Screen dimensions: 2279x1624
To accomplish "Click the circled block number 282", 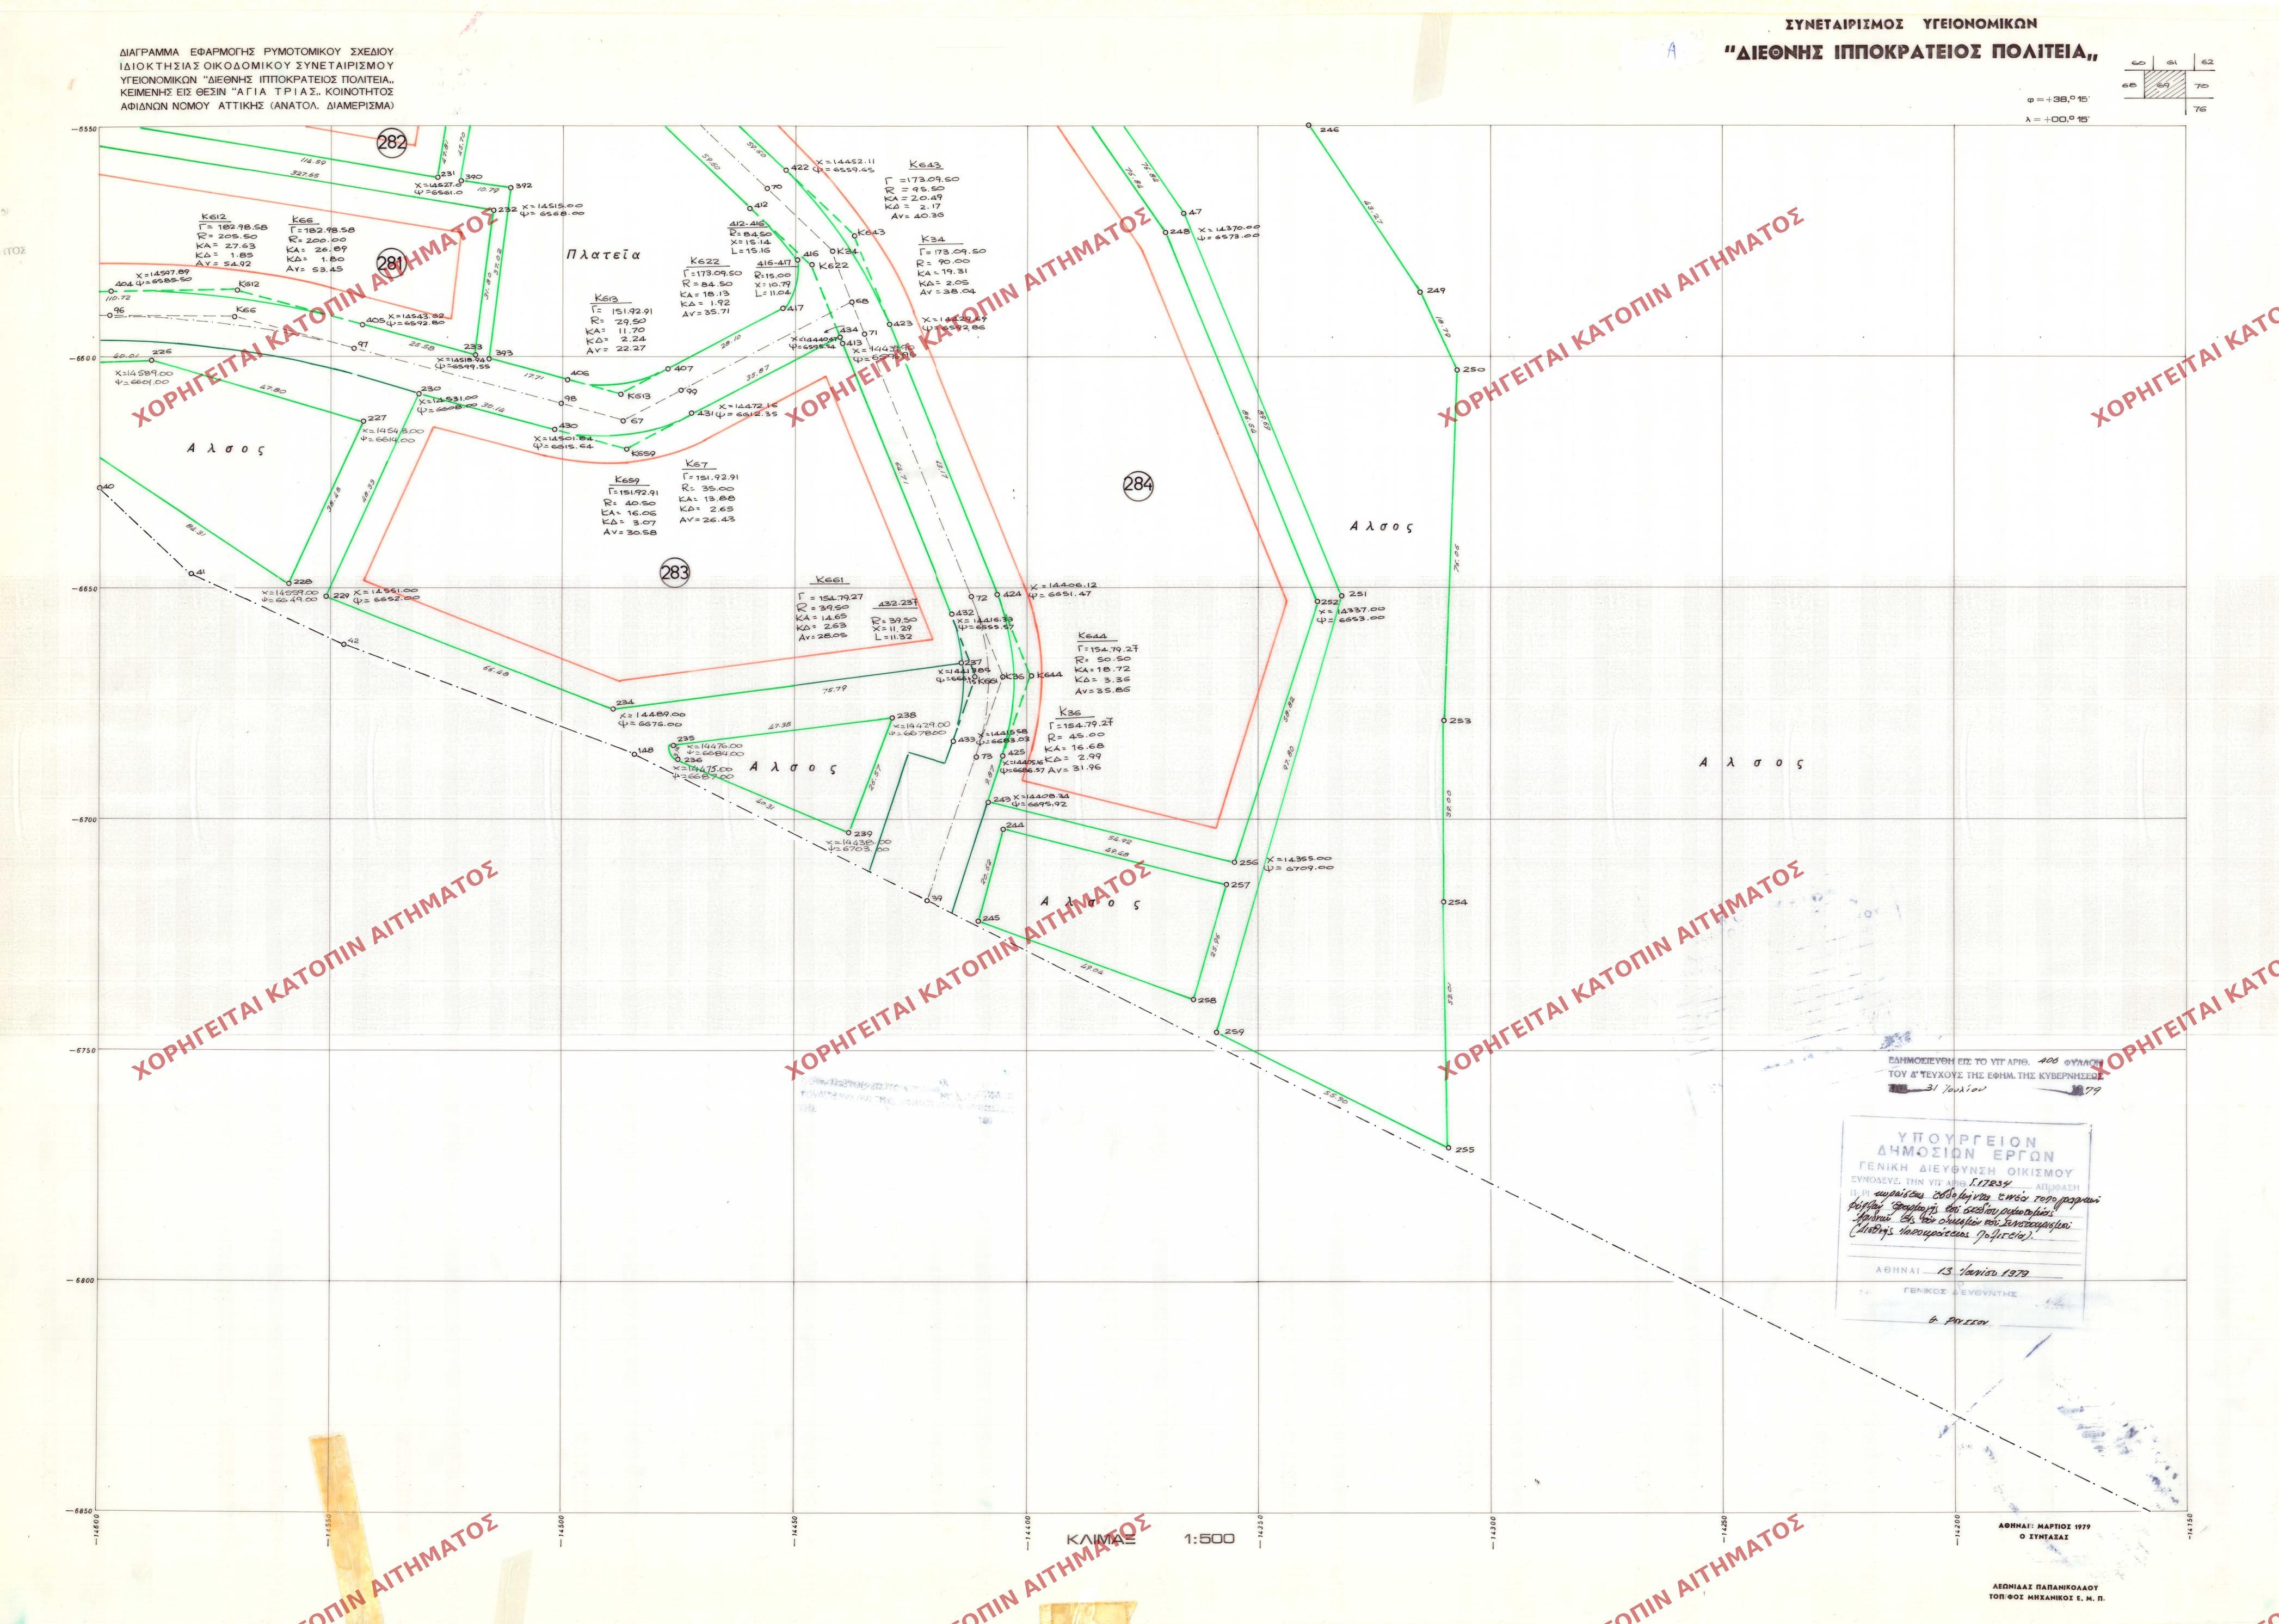I will [x=392, y=142].
